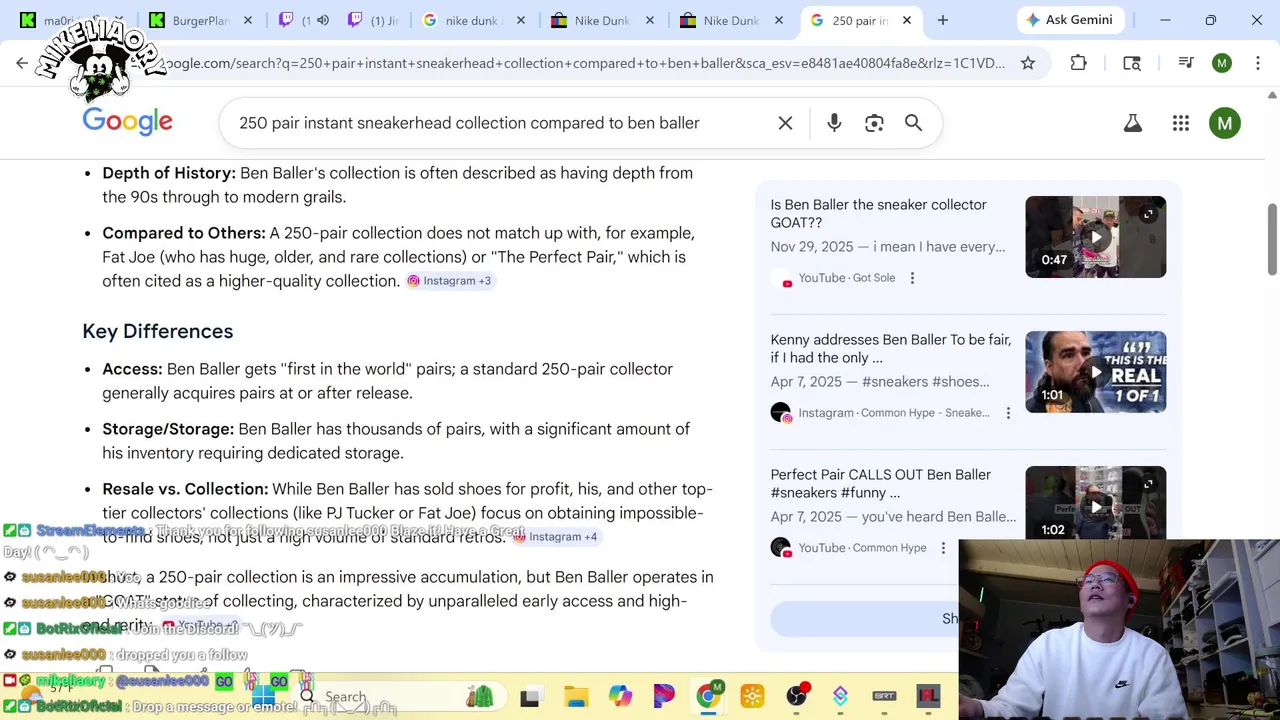
Task: Click the Ask Gemini button
Action: click(x=1072, y=20)
